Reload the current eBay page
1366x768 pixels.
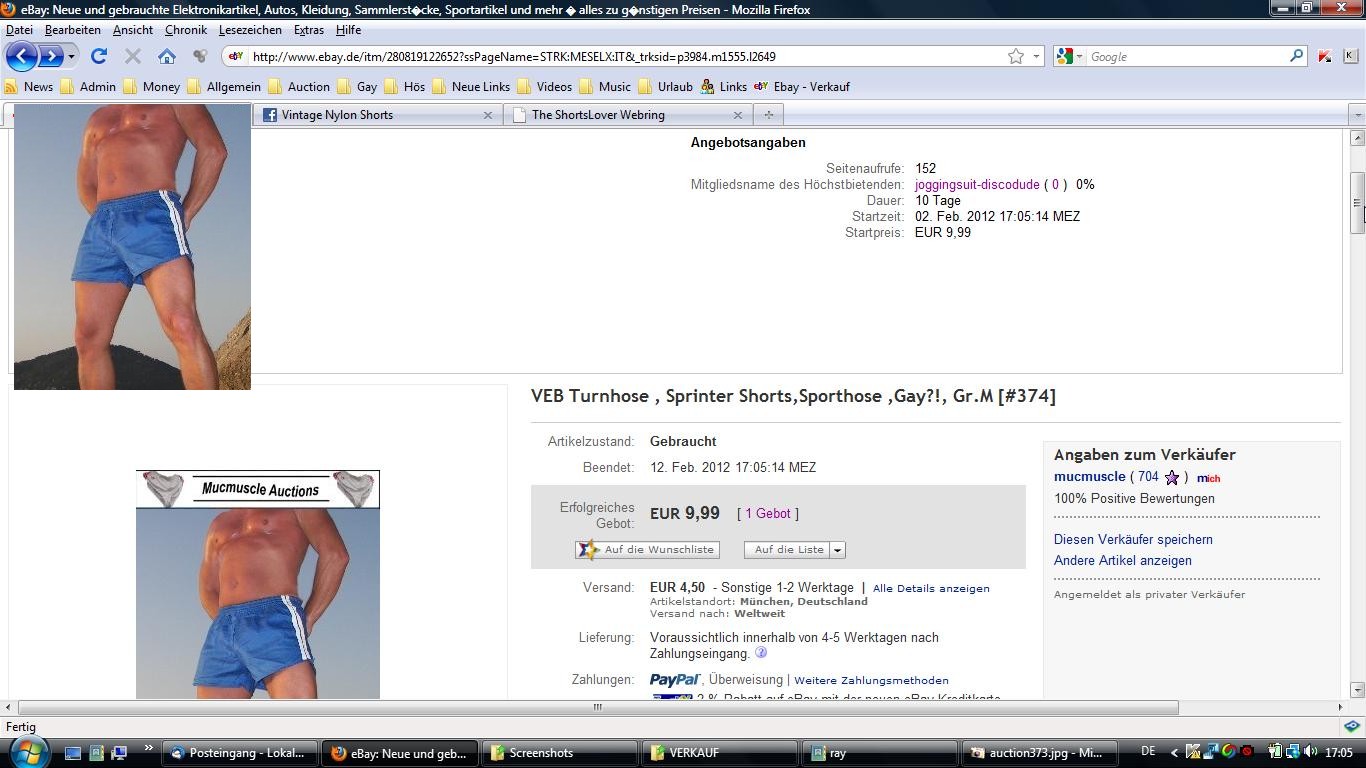click(98, 56)
